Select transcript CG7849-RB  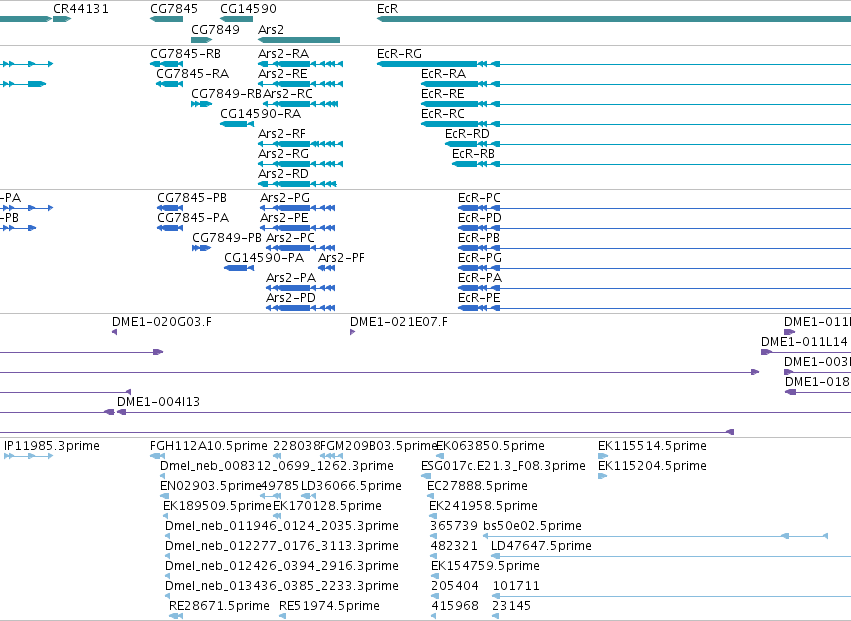coord(226,94)
